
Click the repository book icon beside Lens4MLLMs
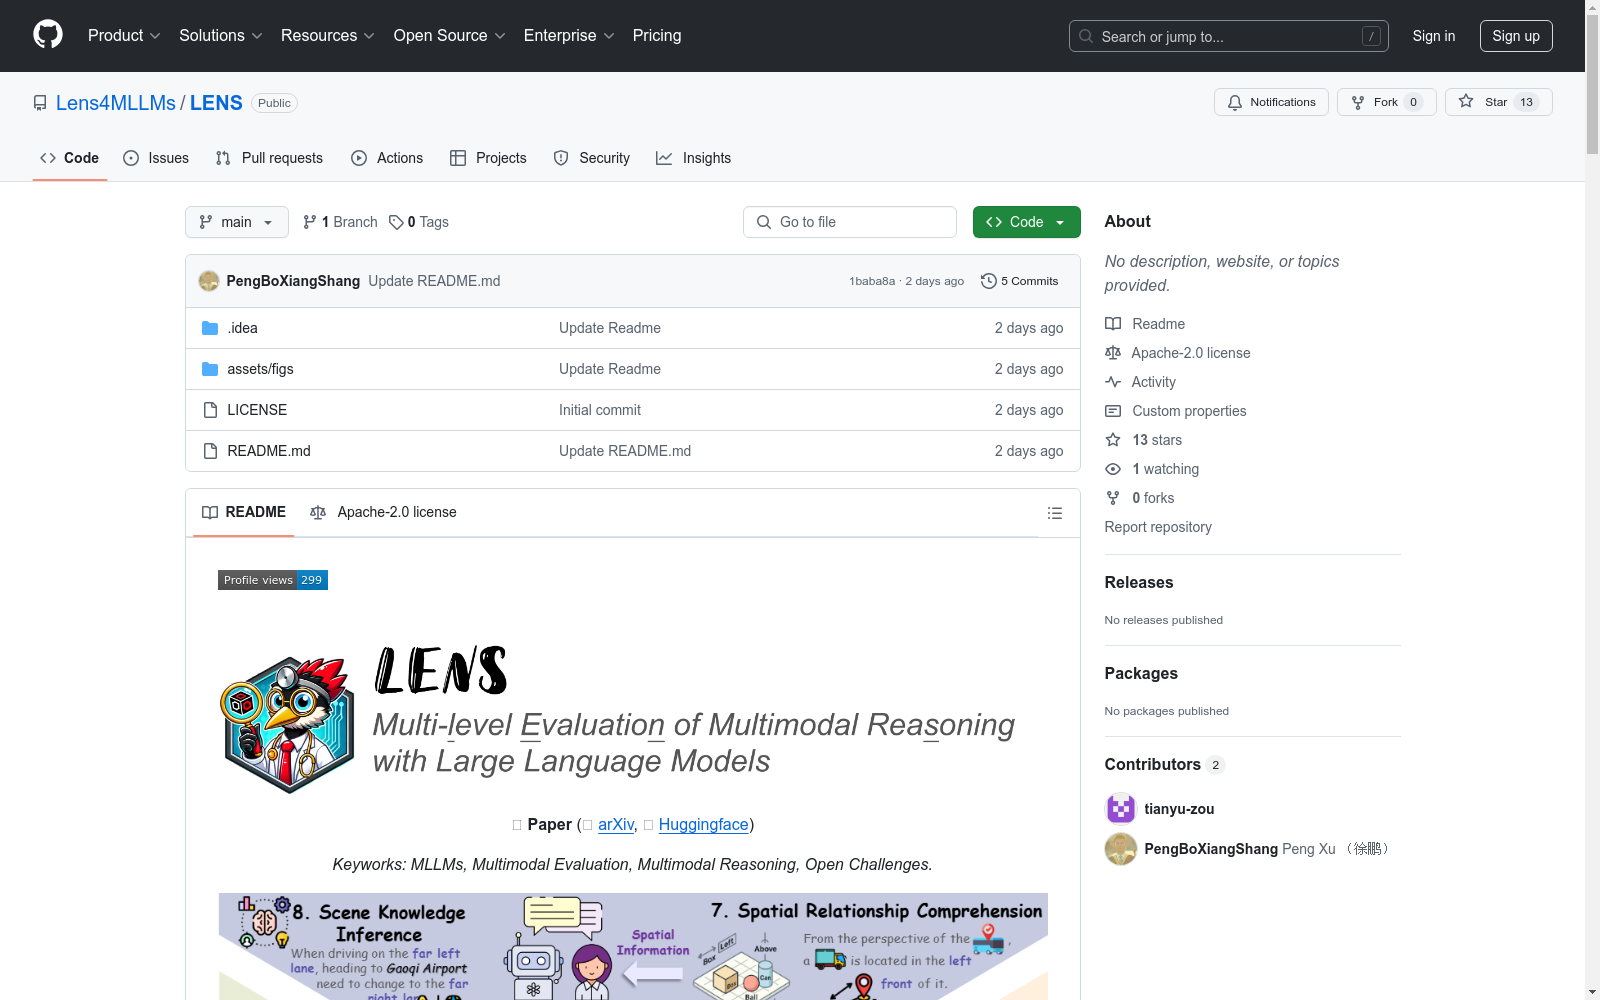40,103
